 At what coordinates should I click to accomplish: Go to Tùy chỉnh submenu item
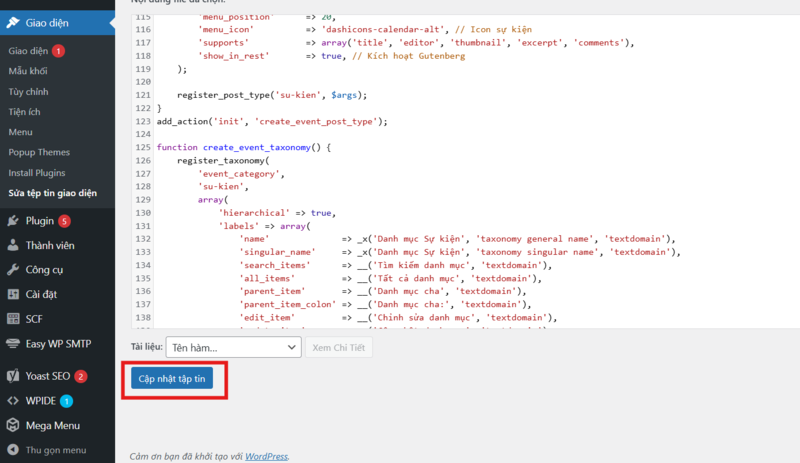[x=28, y=91]
